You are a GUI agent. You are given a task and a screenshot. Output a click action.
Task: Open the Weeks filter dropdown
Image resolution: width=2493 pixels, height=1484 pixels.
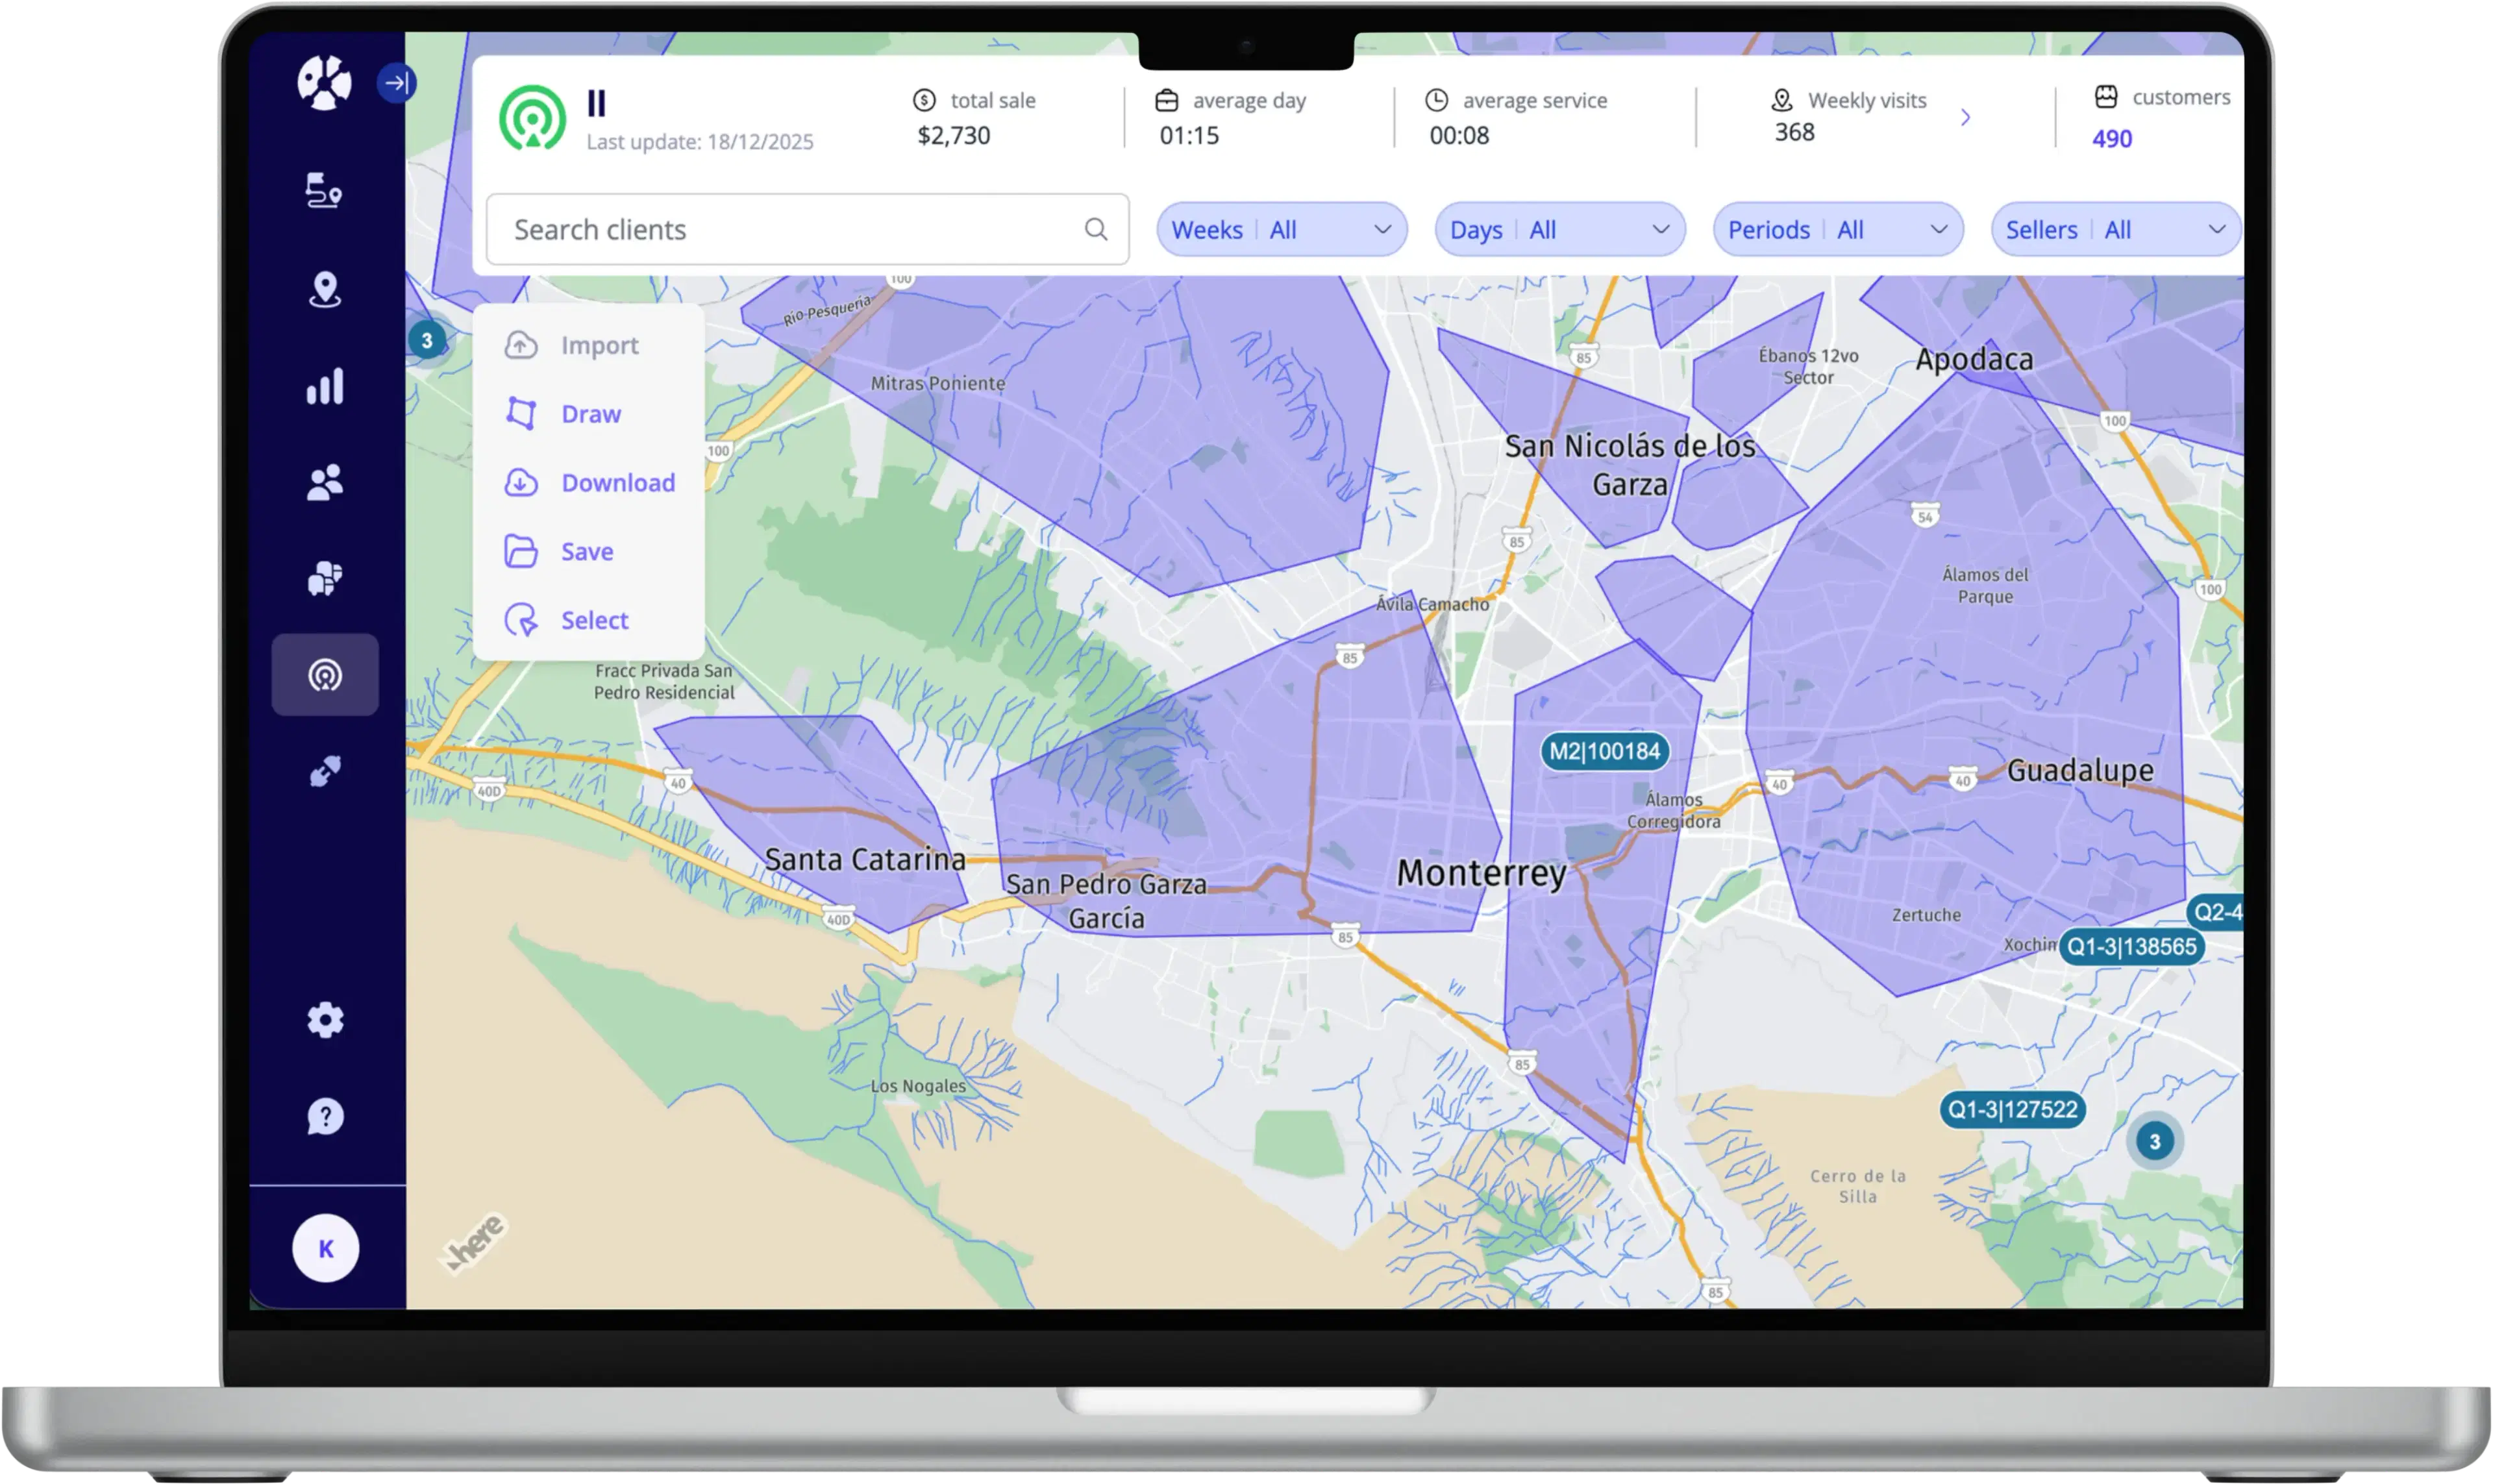pos(1282,229)
